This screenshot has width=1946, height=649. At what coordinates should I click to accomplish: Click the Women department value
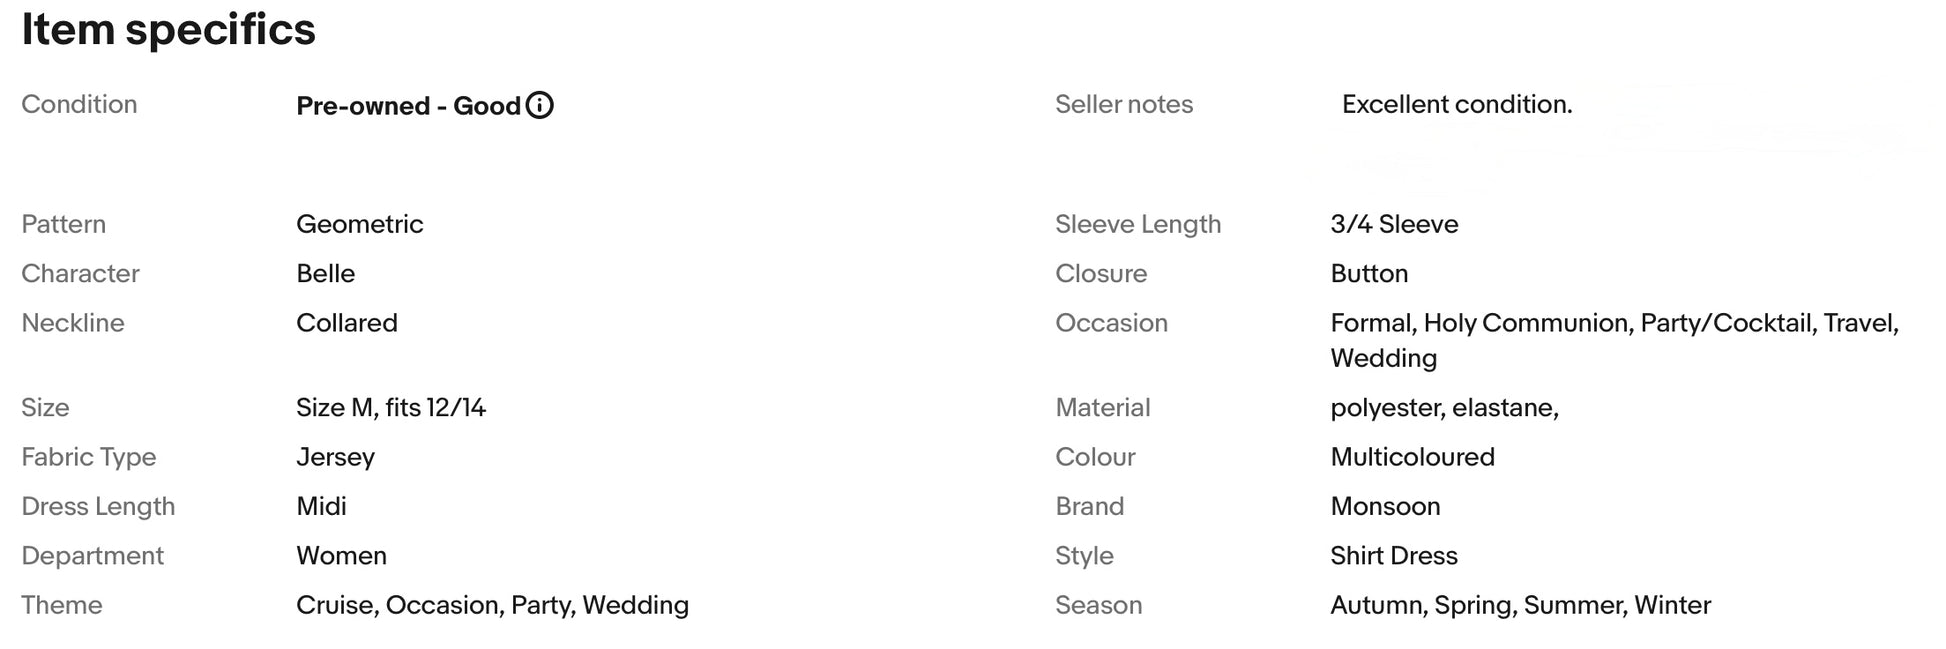point(341,556)
